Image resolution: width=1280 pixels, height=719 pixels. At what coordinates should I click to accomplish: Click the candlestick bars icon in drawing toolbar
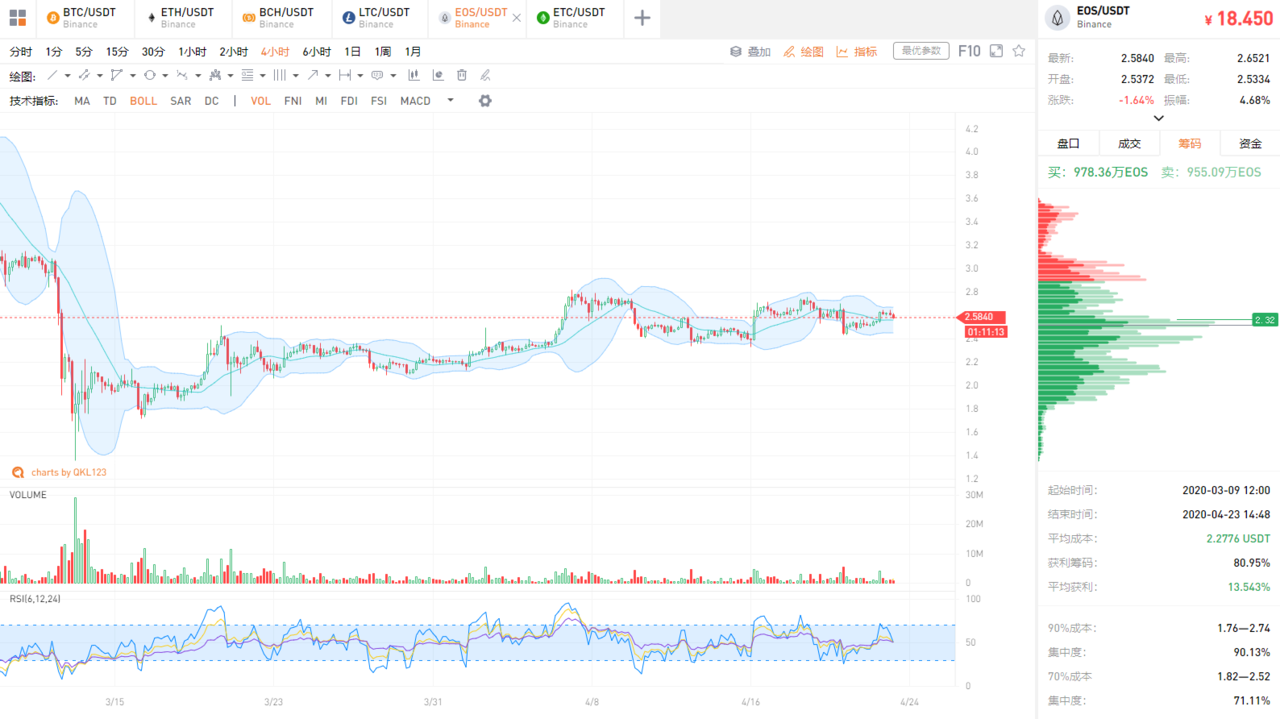pos(414,75)
